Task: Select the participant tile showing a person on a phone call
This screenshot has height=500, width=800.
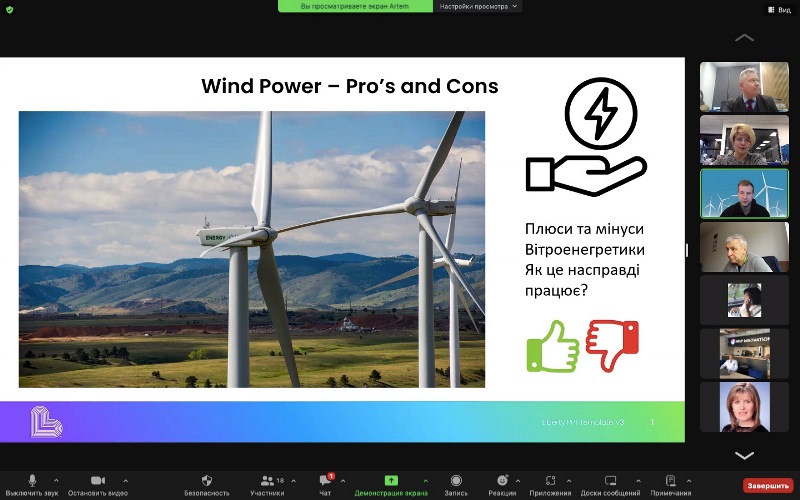Action: click(744, 301)
